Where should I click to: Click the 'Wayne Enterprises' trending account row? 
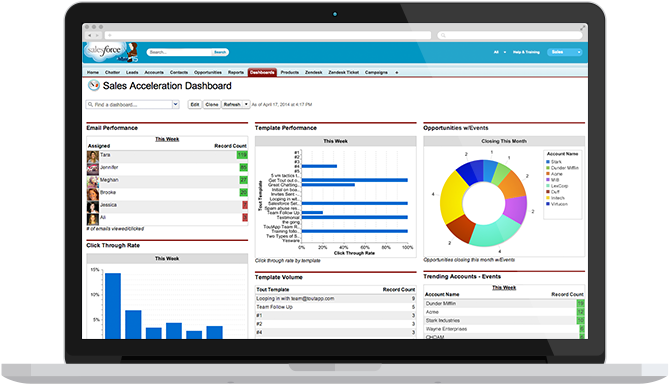tap(504, 329)
